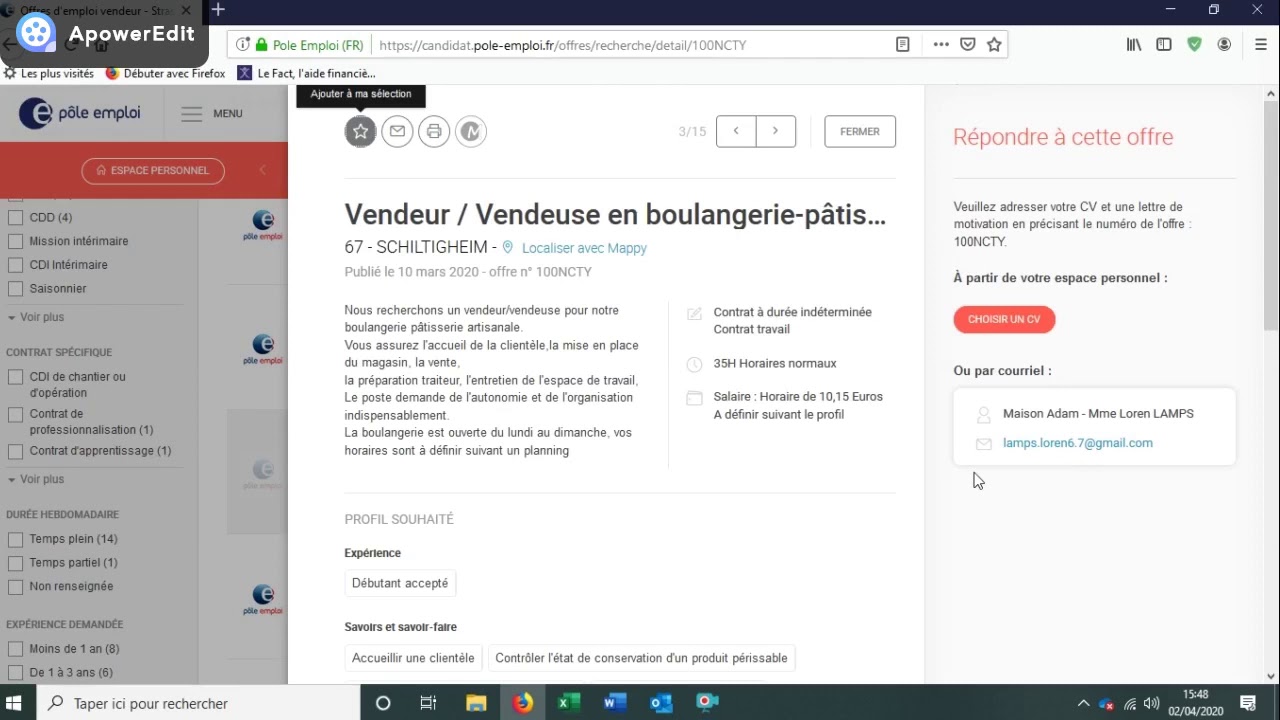Image resolution: width=1280 pixels, height=720 pixels.
Task: Check CDI de chantier ou d'opération
Action: (15, 377)
